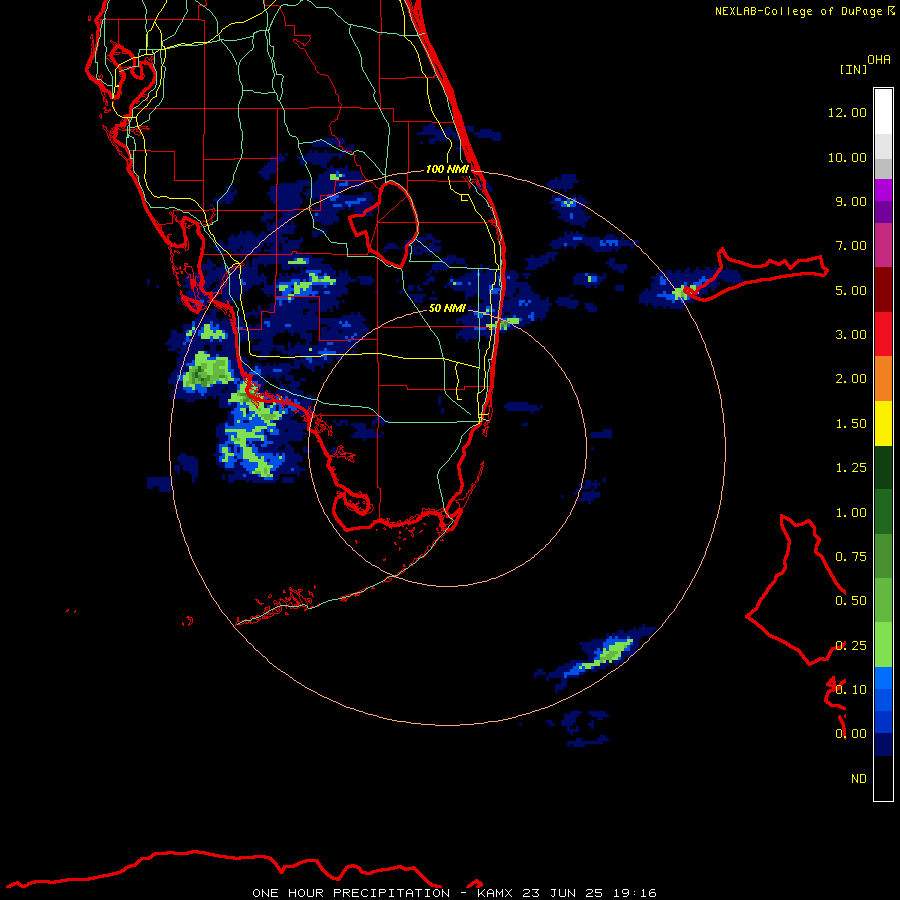Select the 0.10 legend value
The height and width of the screenshot is (900, 900).
click(x=851, y=690)
